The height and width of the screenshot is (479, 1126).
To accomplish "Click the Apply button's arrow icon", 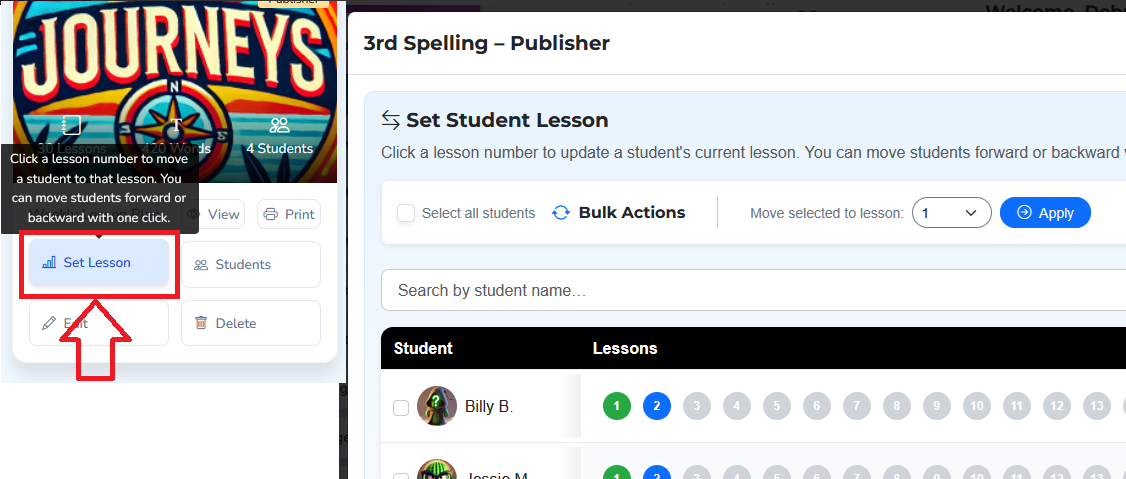I will tap(1025, 213).
